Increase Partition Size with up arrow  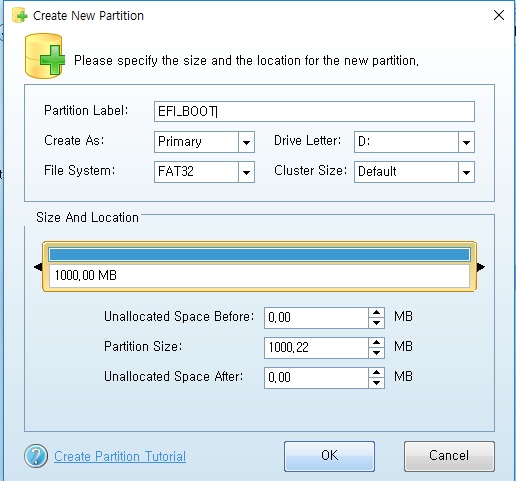(377, 343)
